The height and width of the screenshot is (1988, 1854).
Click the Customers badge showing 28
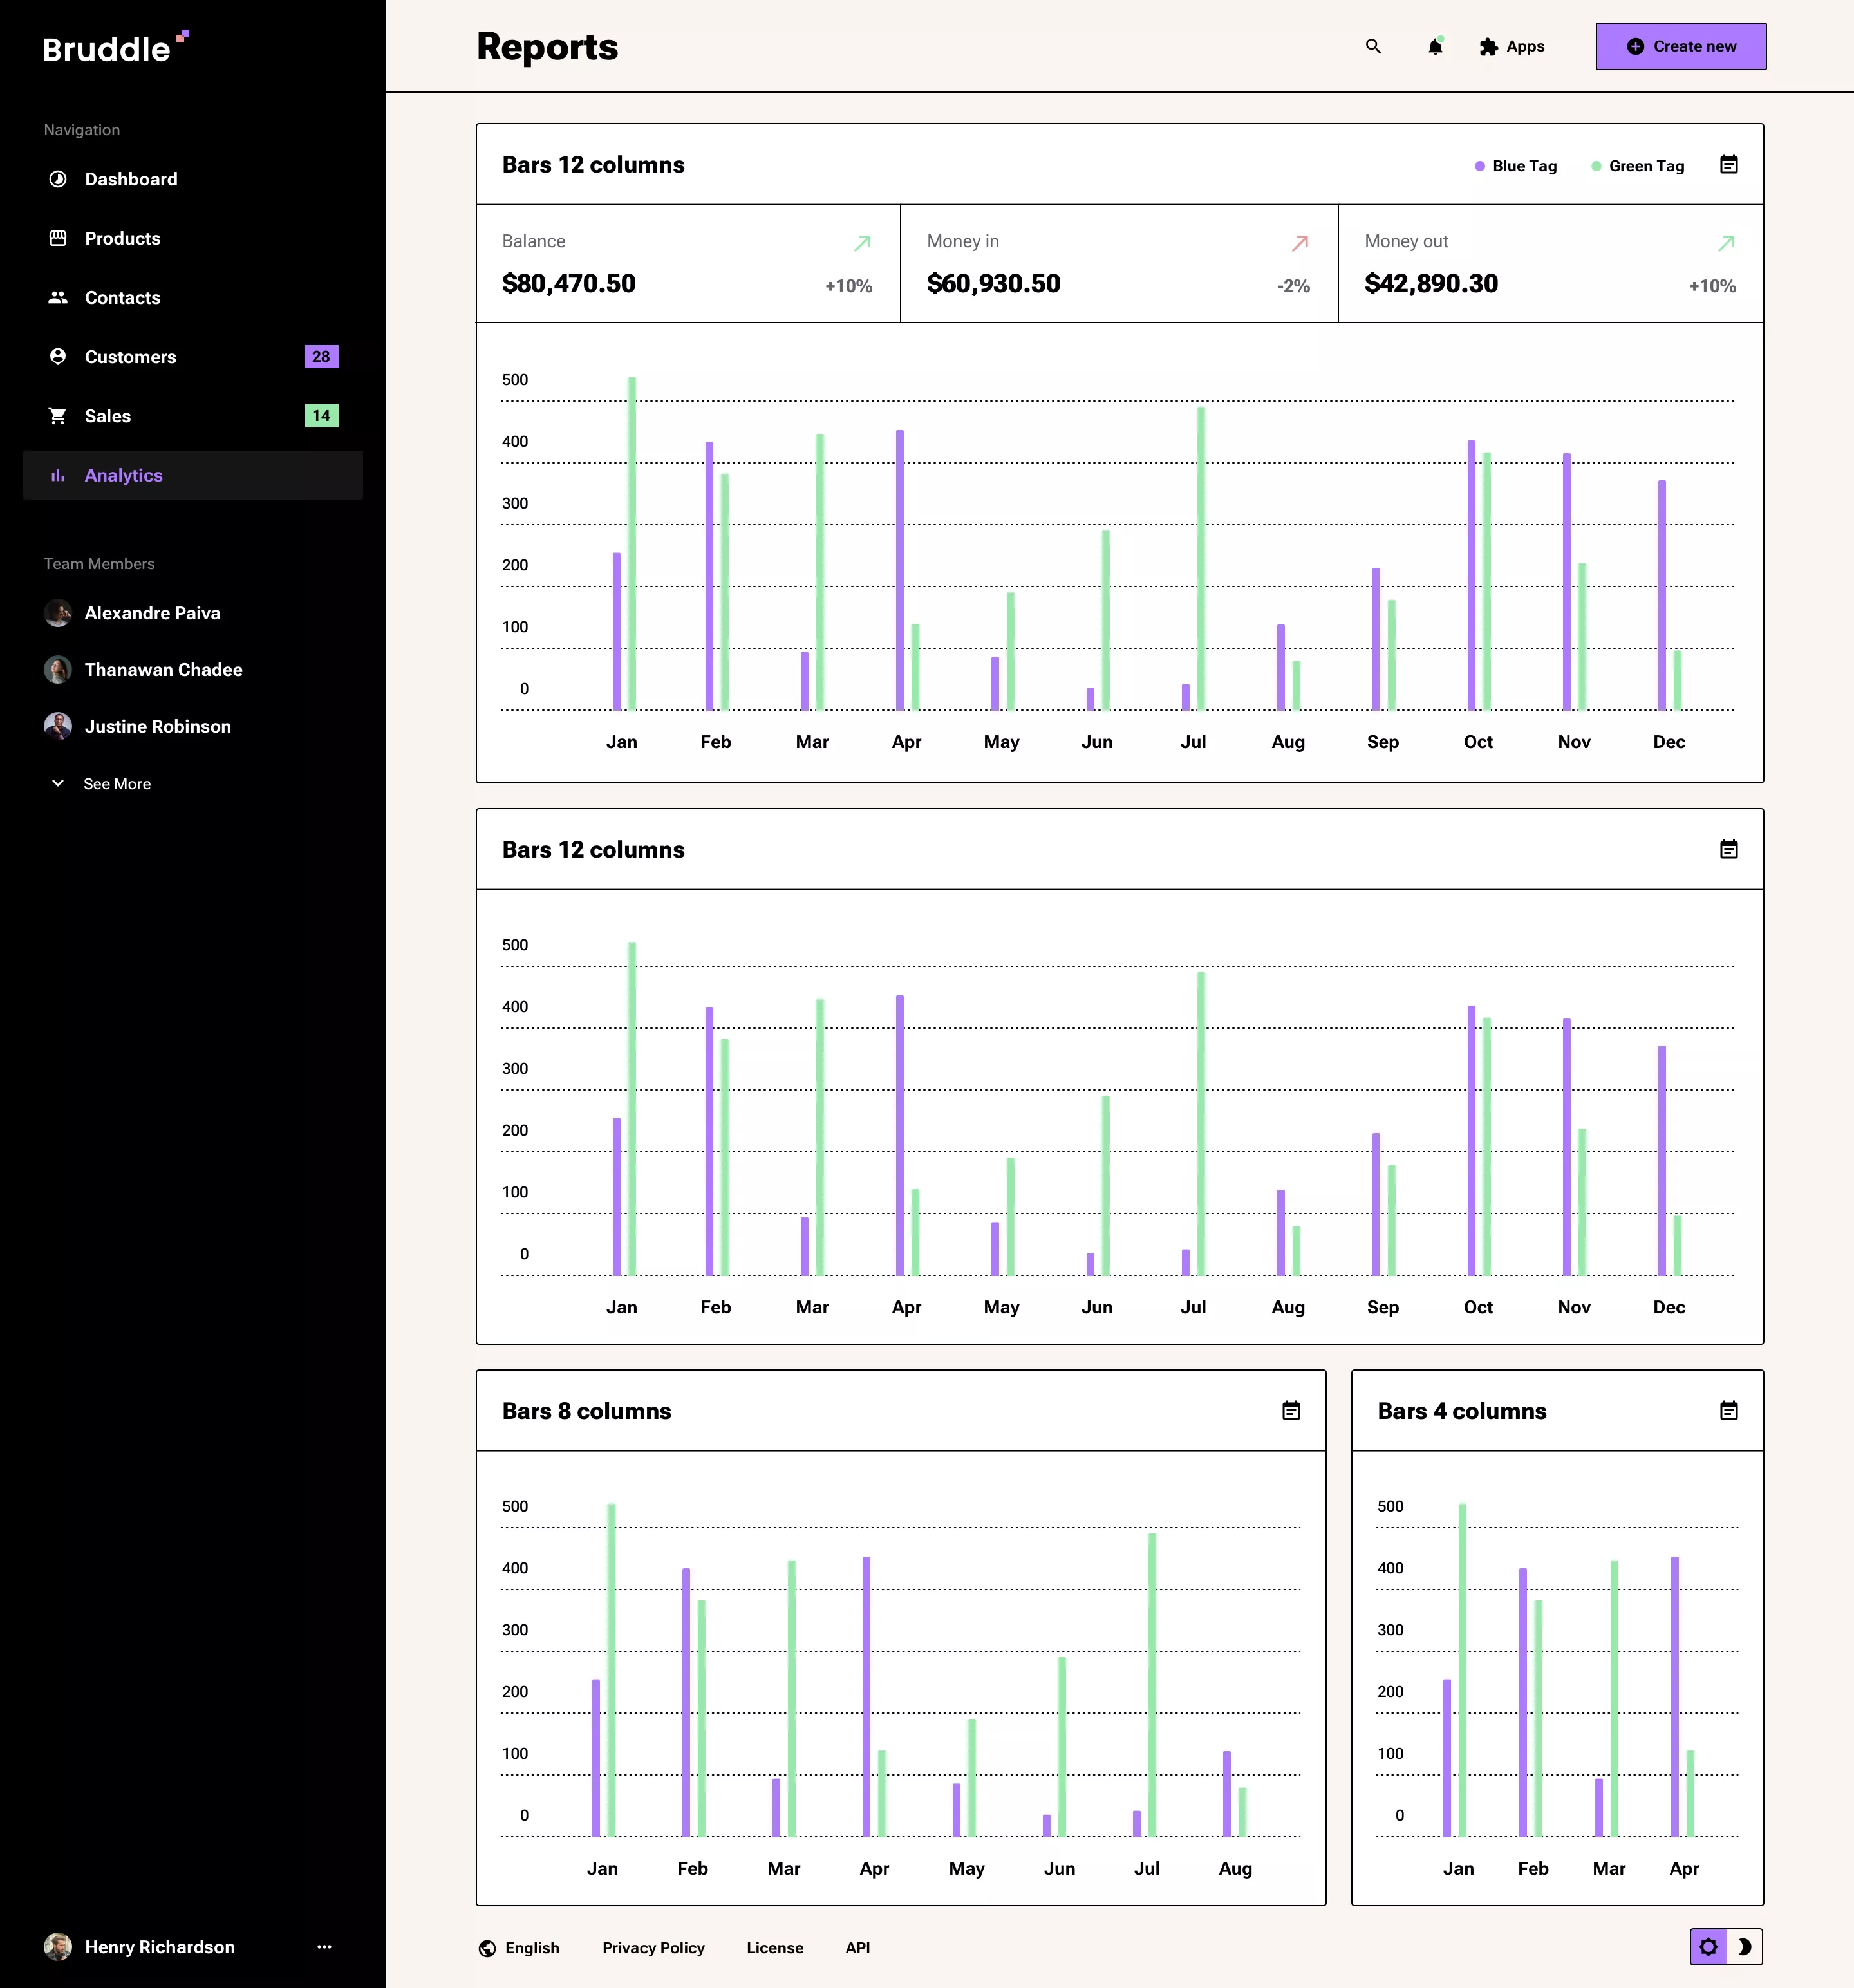[x=320, y=356]
